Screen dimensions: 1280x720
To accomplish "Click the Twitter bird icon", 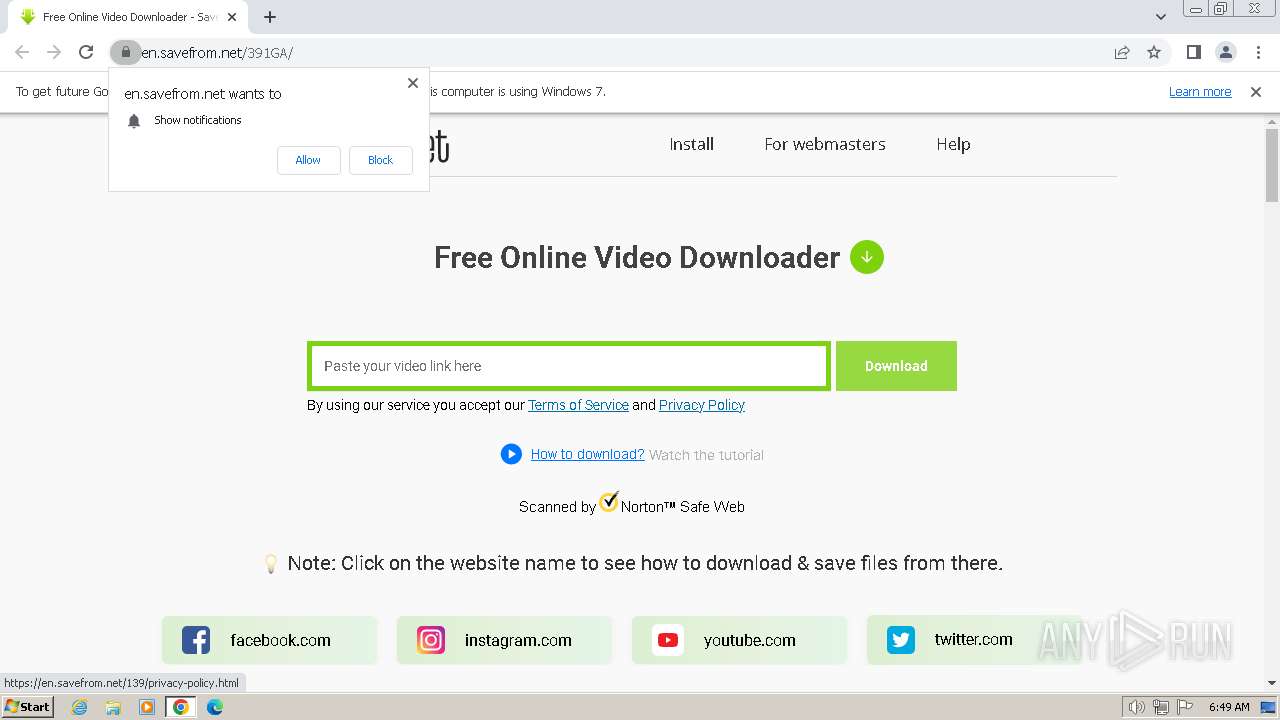I will point(901,640).
